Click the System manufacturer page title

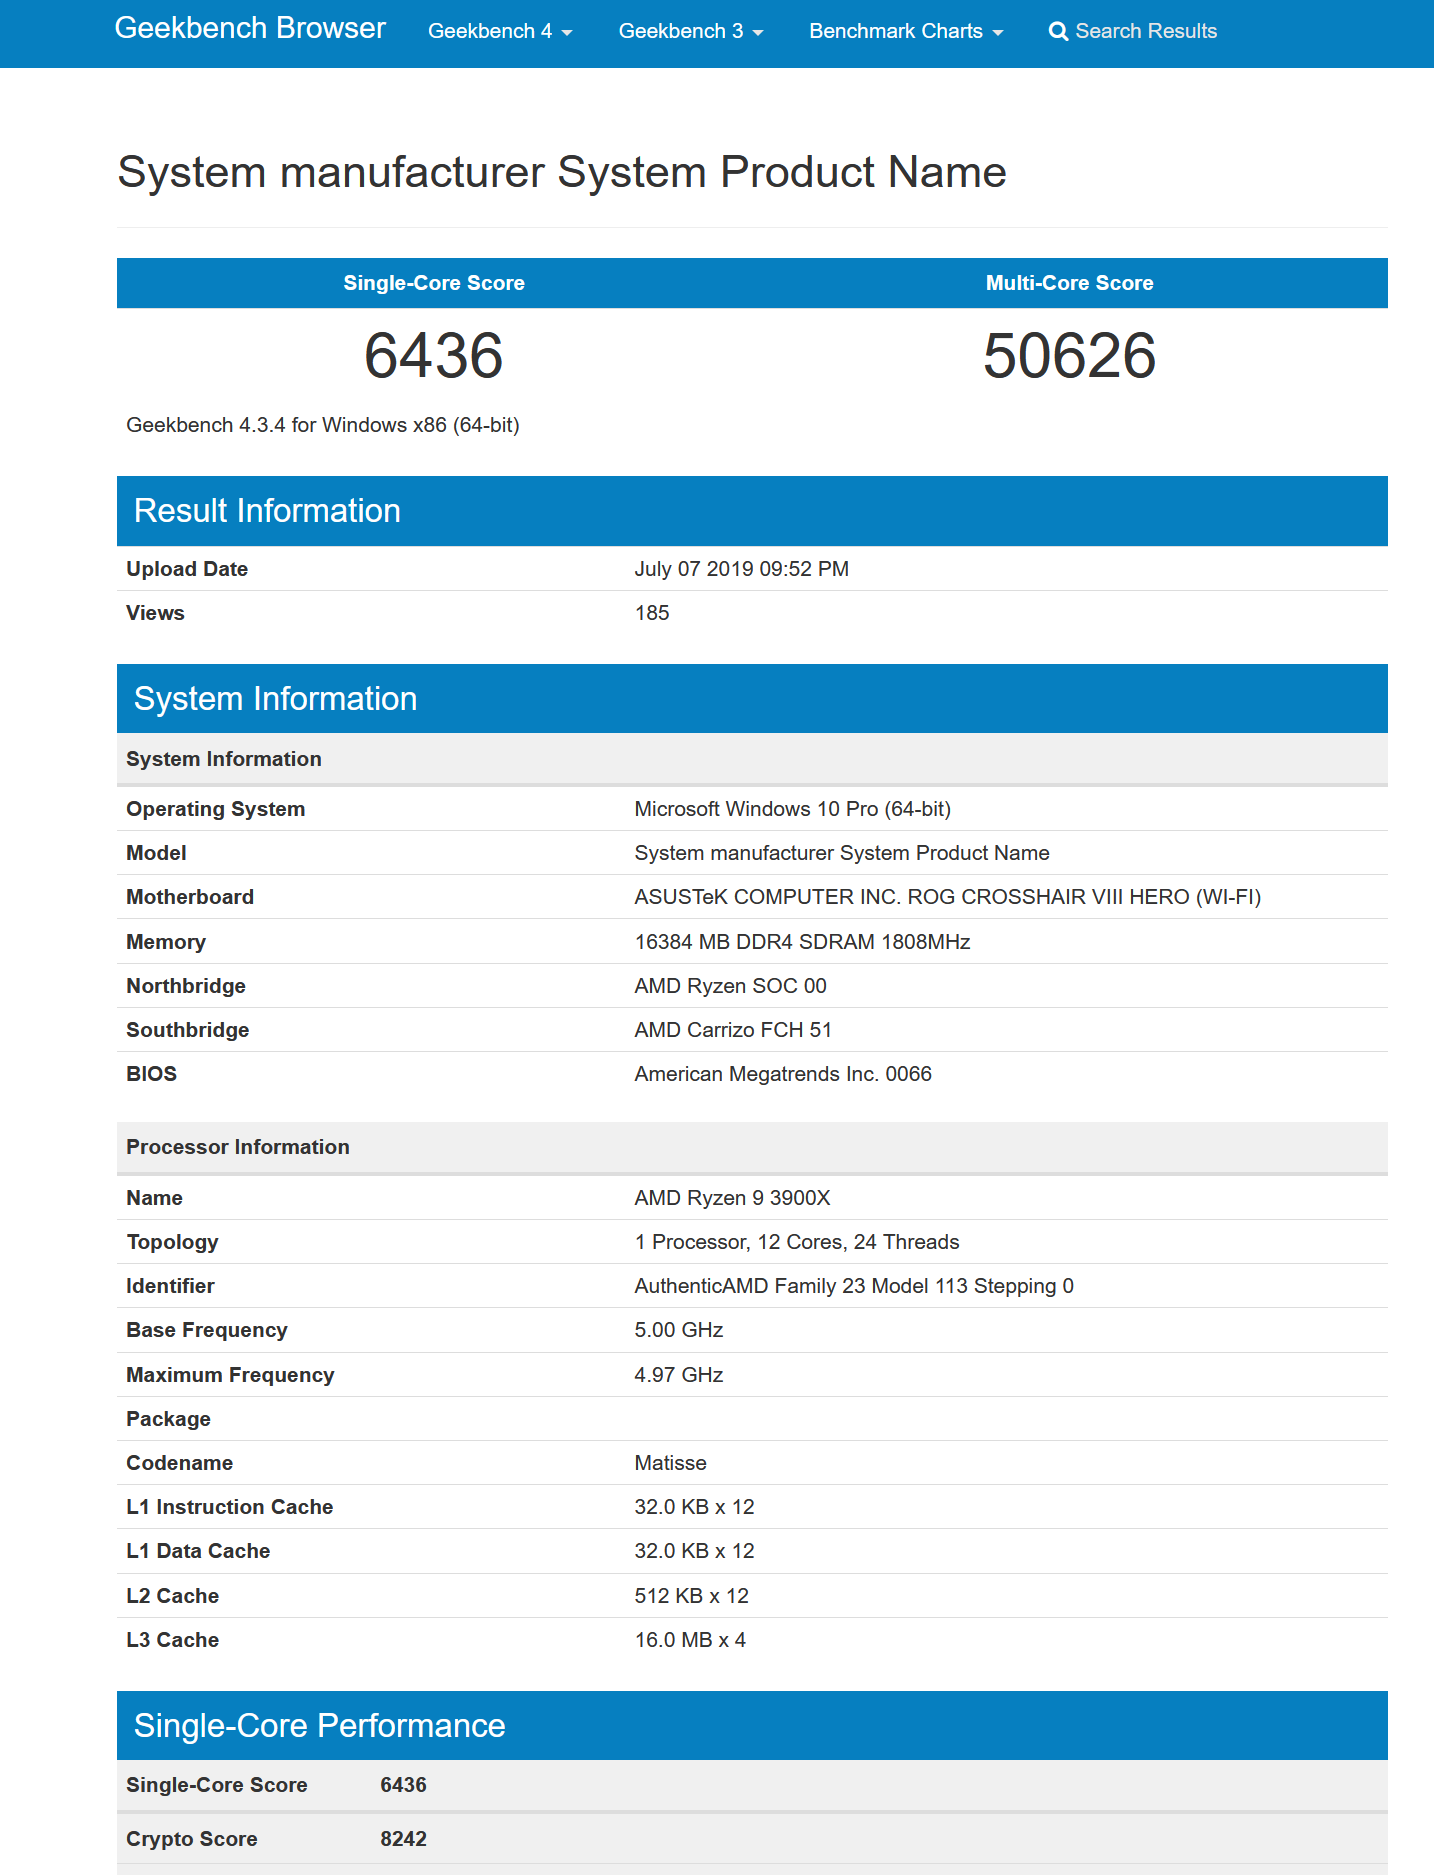pos(561,172)
